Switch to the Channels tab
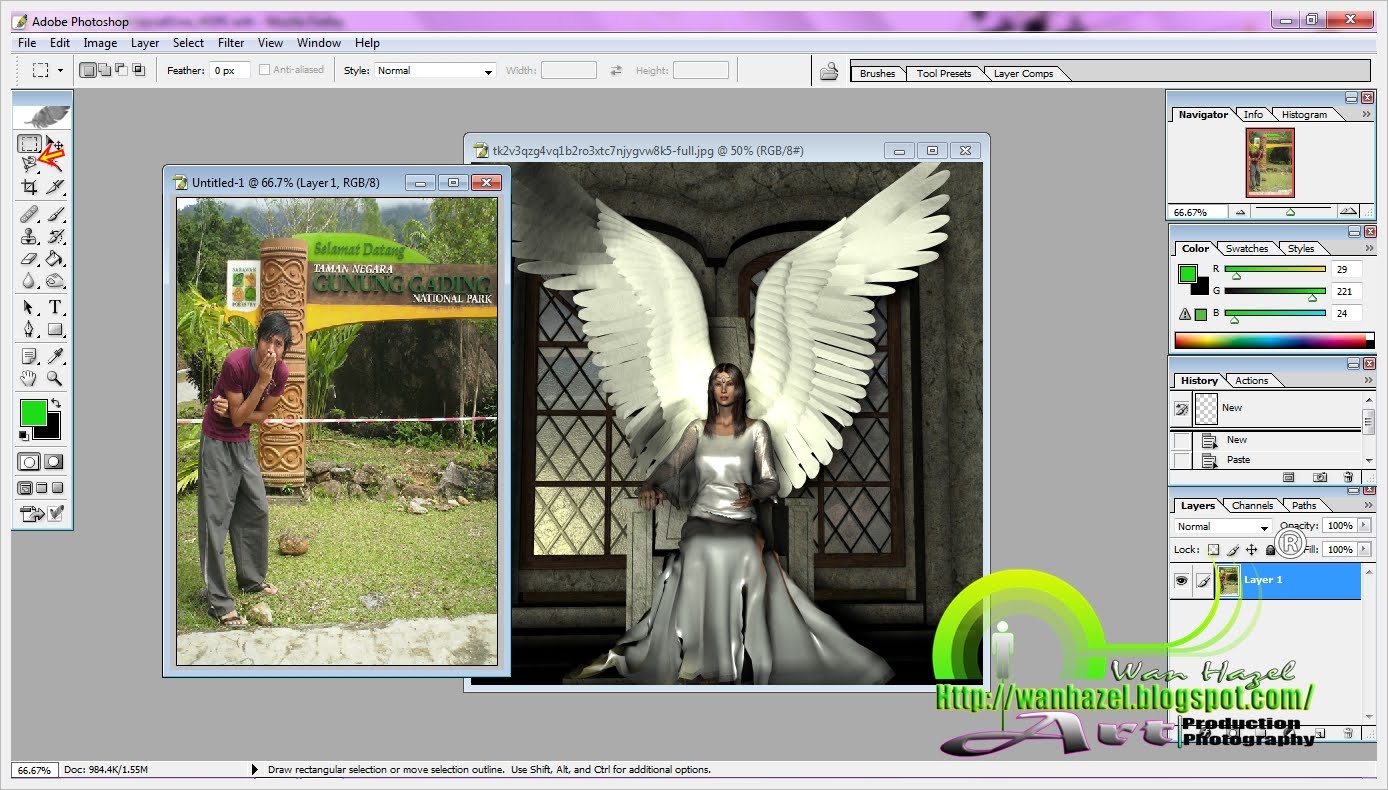The image size is (1388, 790). click(x=1252, y=505)
